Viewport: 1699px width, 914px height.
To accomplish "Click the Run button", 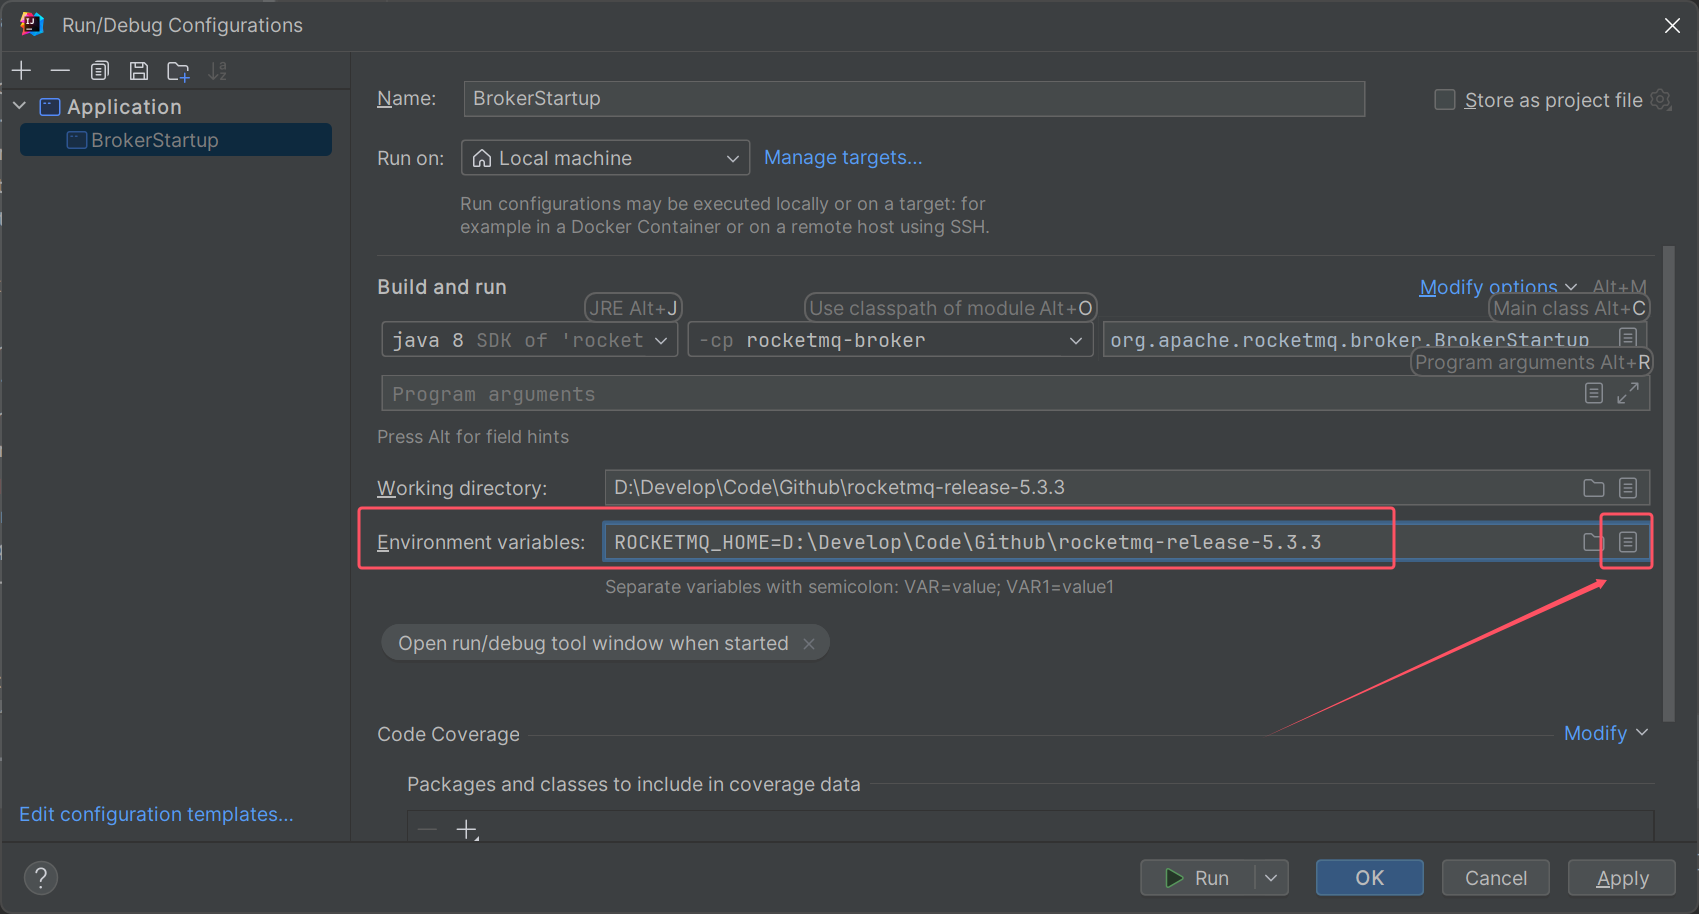I will click(x=1198, y=878).
